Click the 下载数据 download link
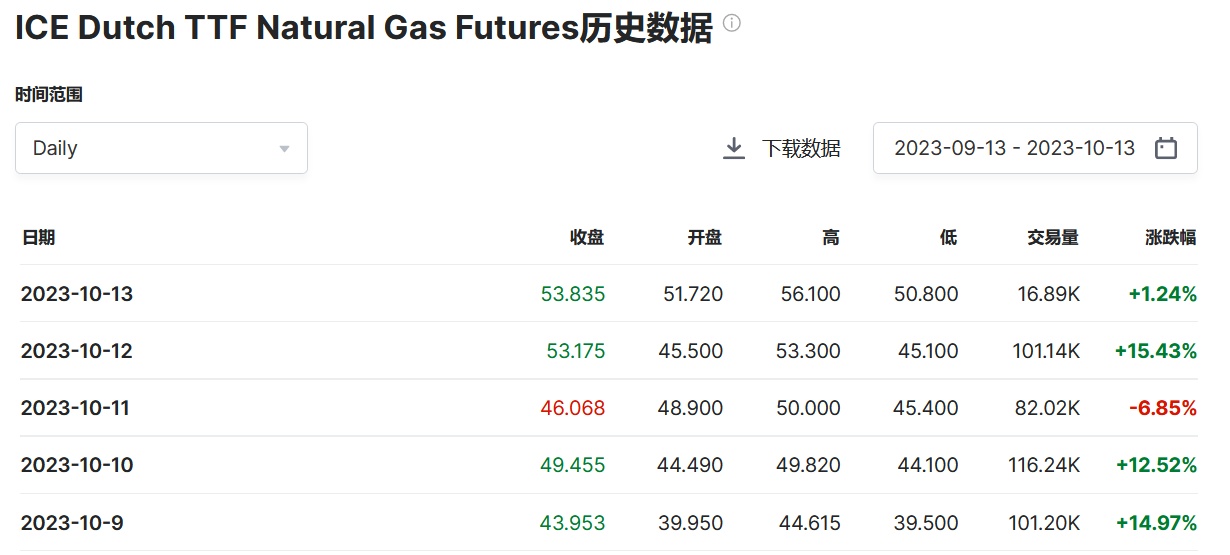This screenshot has width=1230, height=555. click(x=801, y=148)
